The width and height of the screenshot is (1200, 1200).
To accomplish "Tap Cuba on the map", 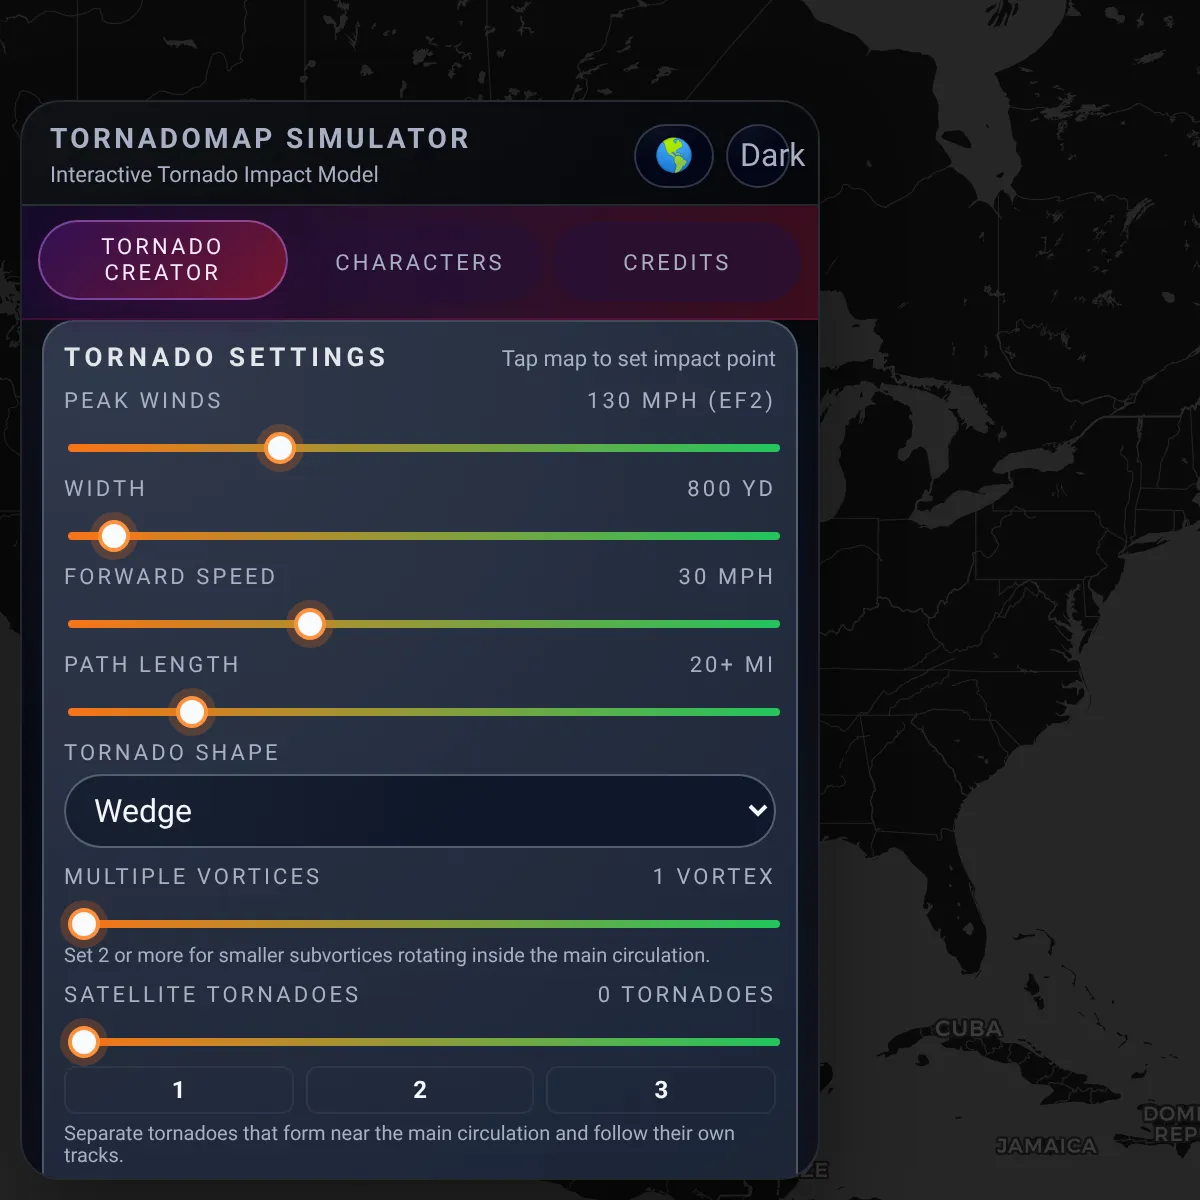I will click(x=968, y=1028).
